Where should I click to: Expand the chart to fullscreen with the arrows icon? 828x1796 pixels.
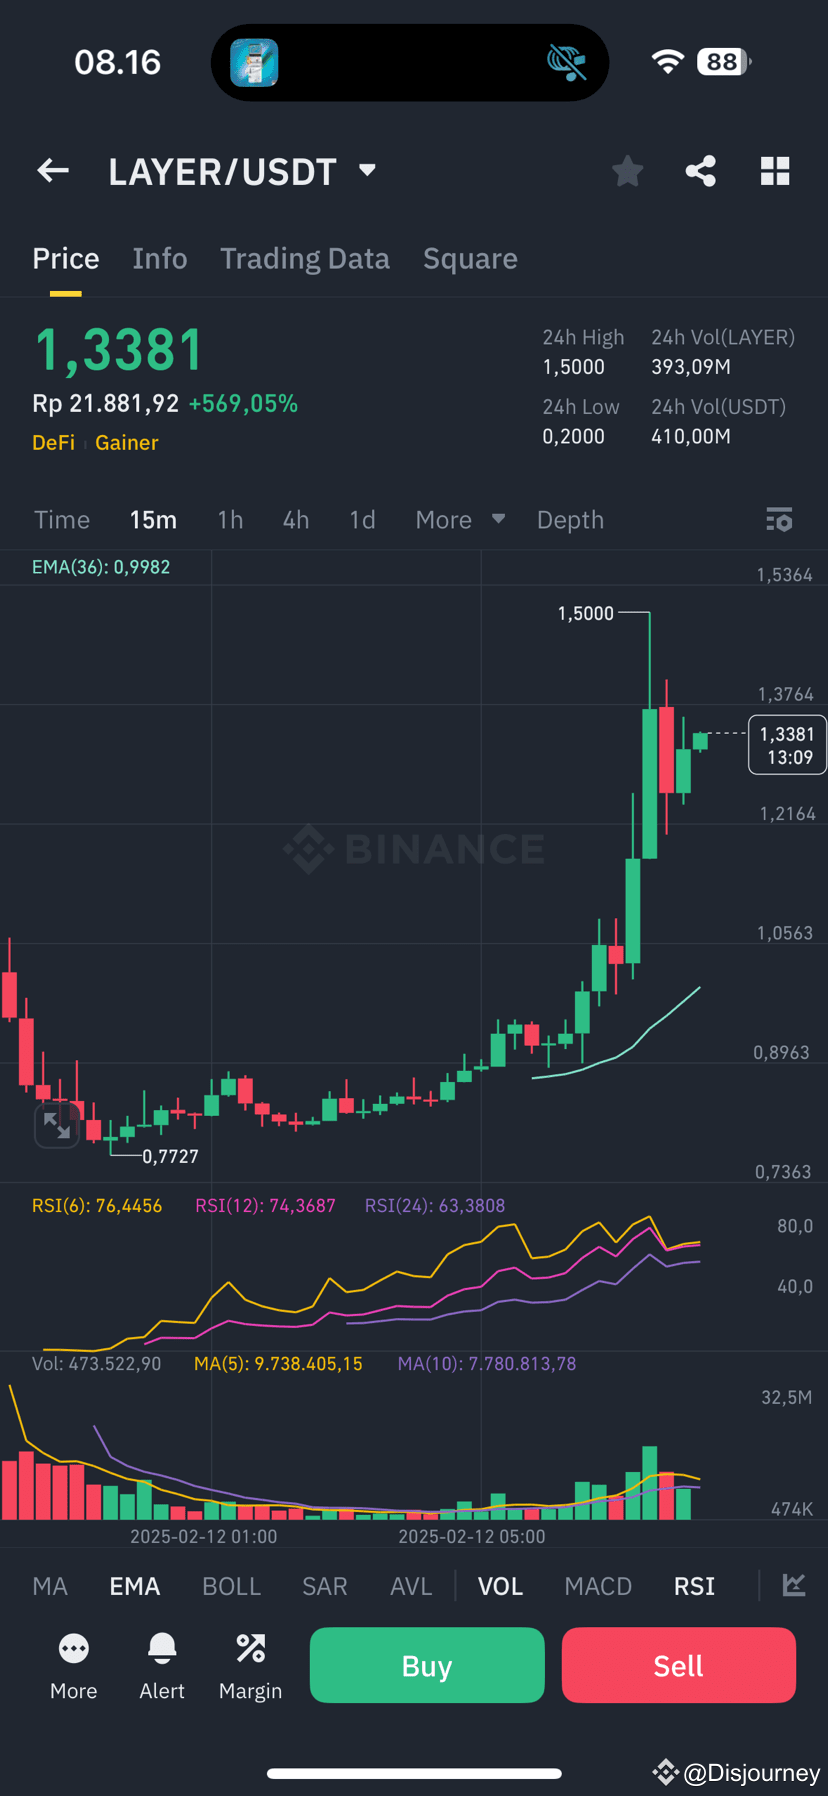[56, 1126]
